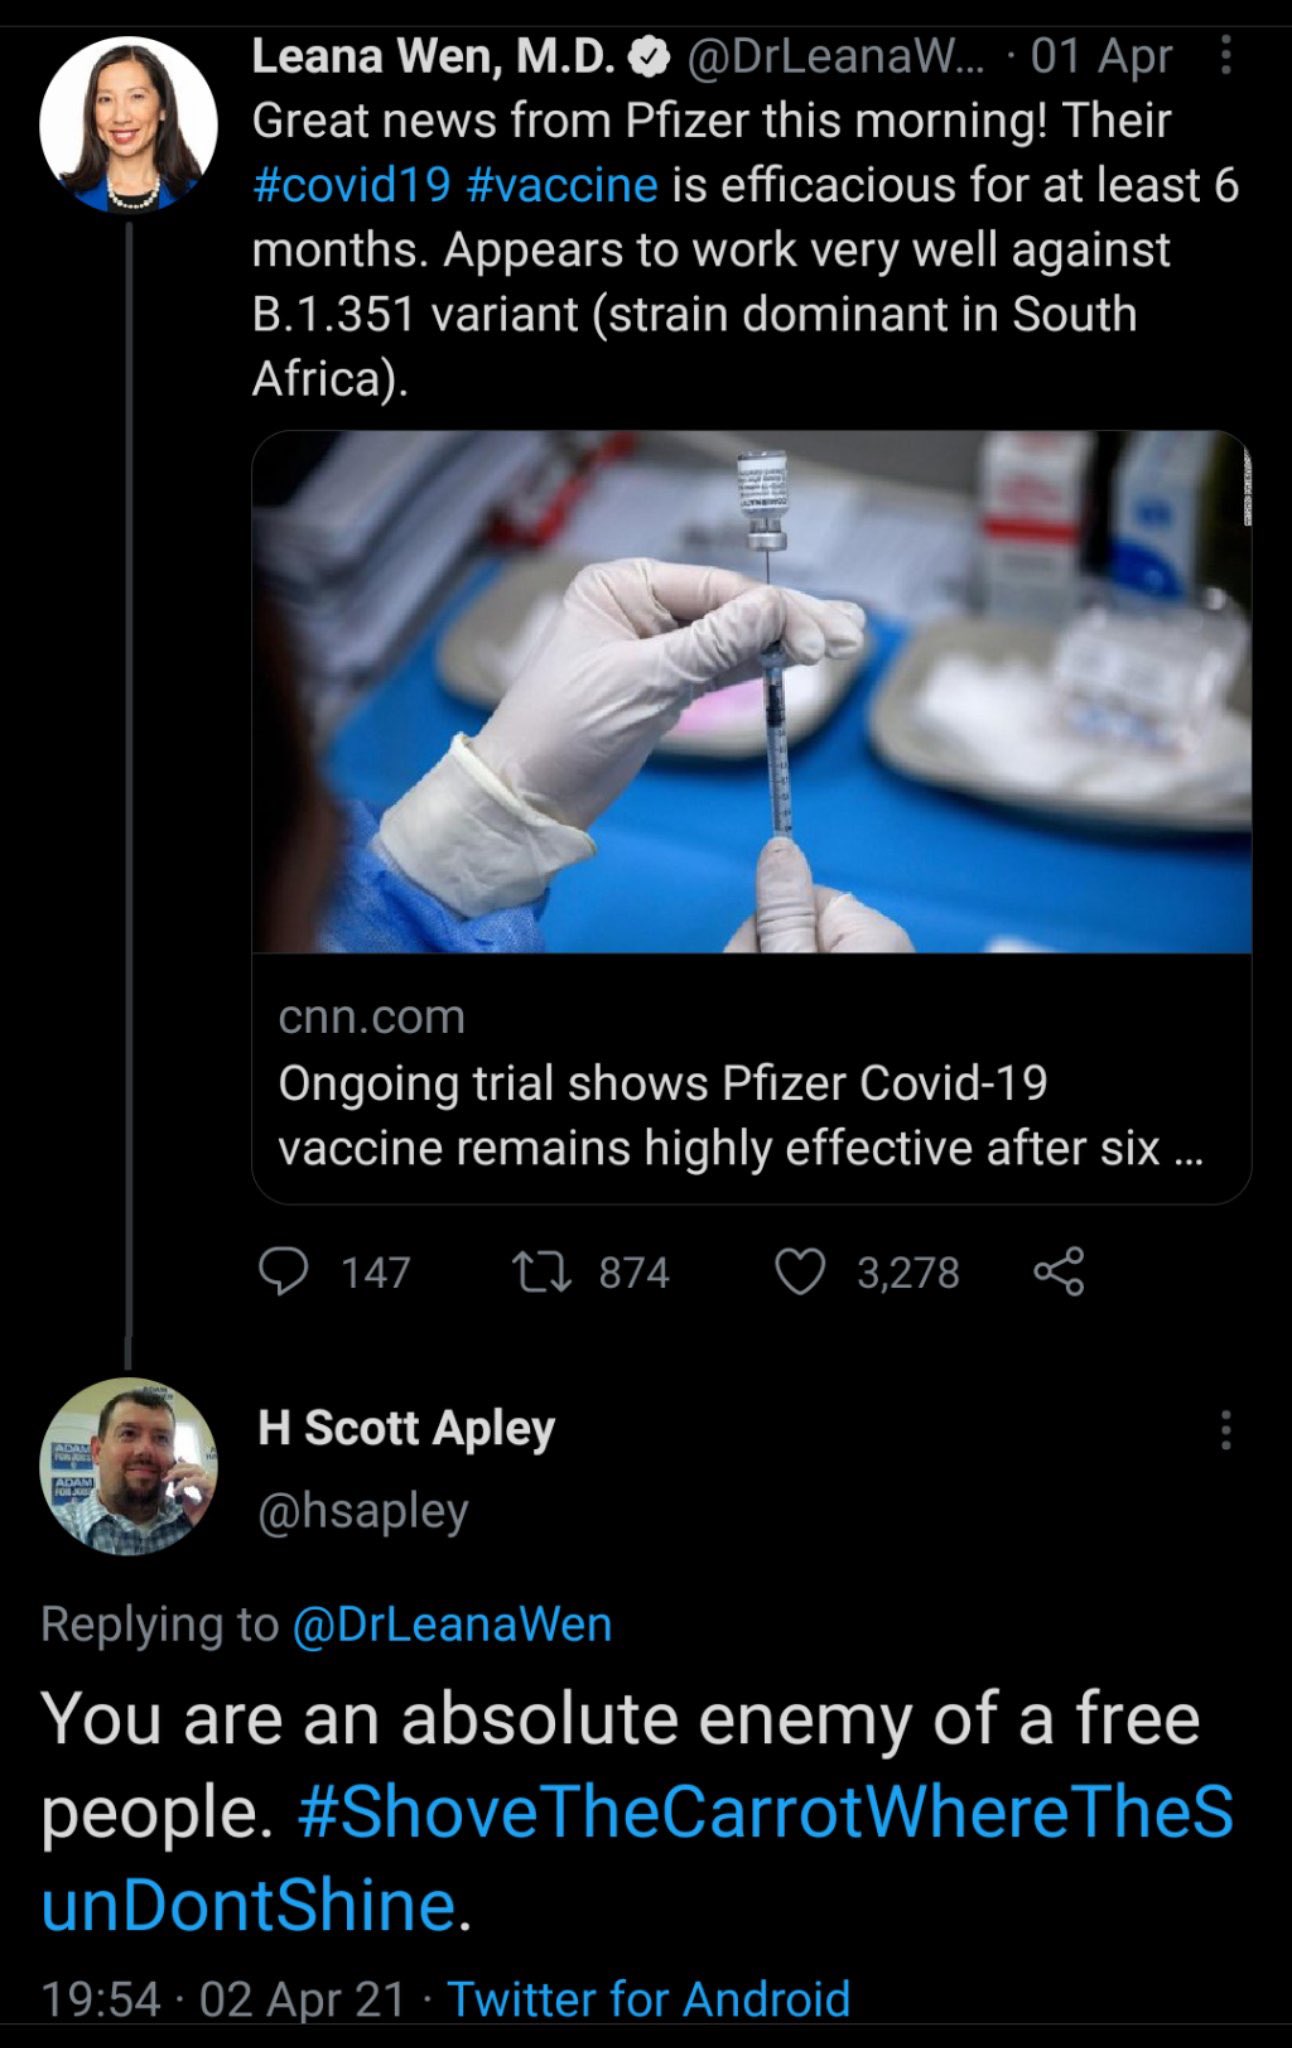Open three-dot menu on H Scott Apley's reply
Screen dimensions: 1292x2048
click(1226, 1430)
